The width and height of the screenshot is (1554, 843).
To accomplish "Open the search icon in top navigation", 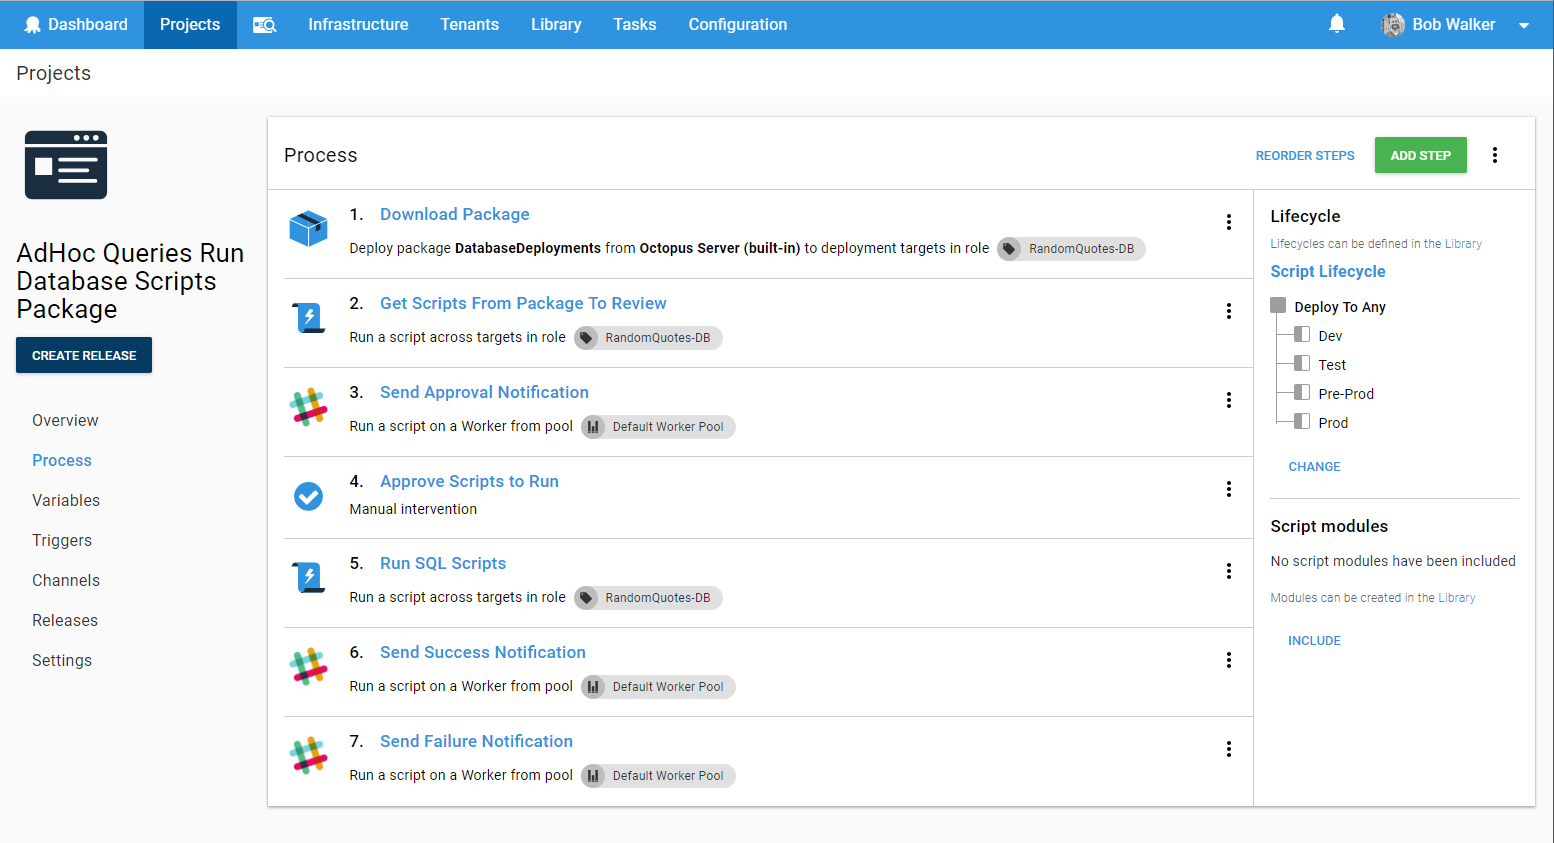I will click(x=264, y=25).
